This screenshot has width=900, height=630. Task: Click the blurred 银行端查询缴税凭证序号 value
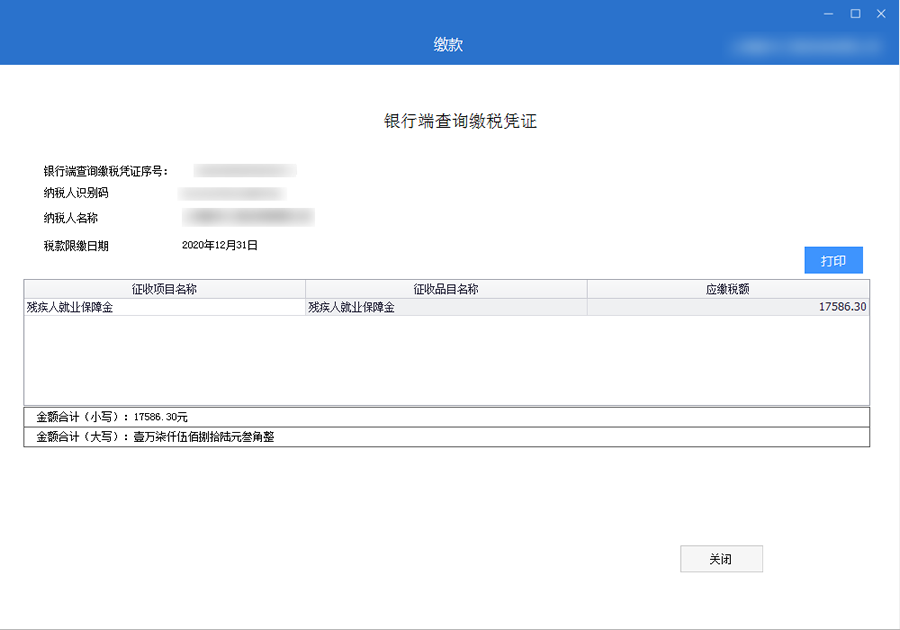245,171
